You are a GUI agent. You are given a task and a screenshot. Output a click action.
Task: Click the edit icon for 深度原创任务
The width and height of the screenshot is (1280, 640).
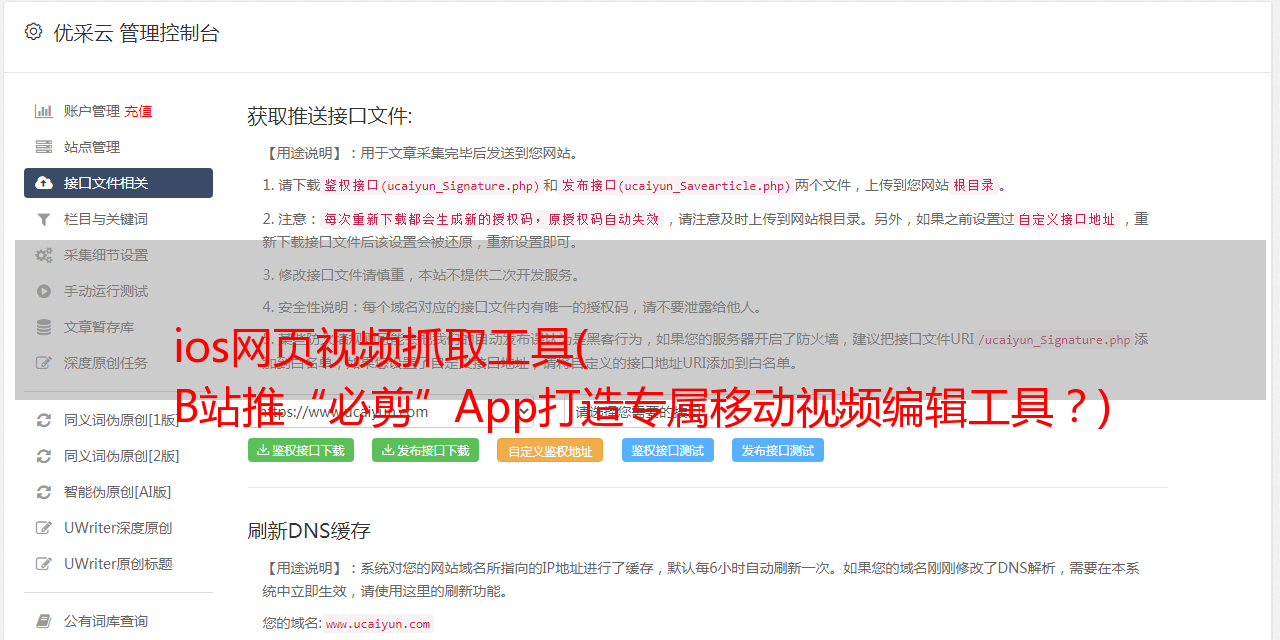pyautogui.click(x=44, y=363)
